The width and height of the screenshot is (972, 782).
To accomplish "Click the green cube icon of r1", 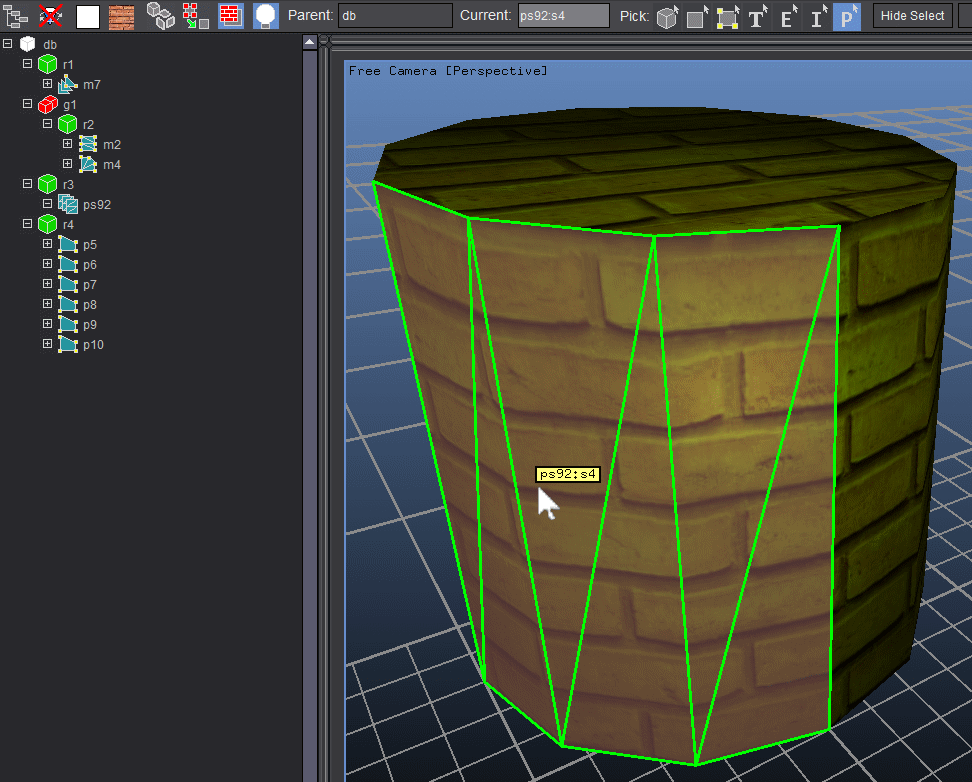I will click(48, 64).
